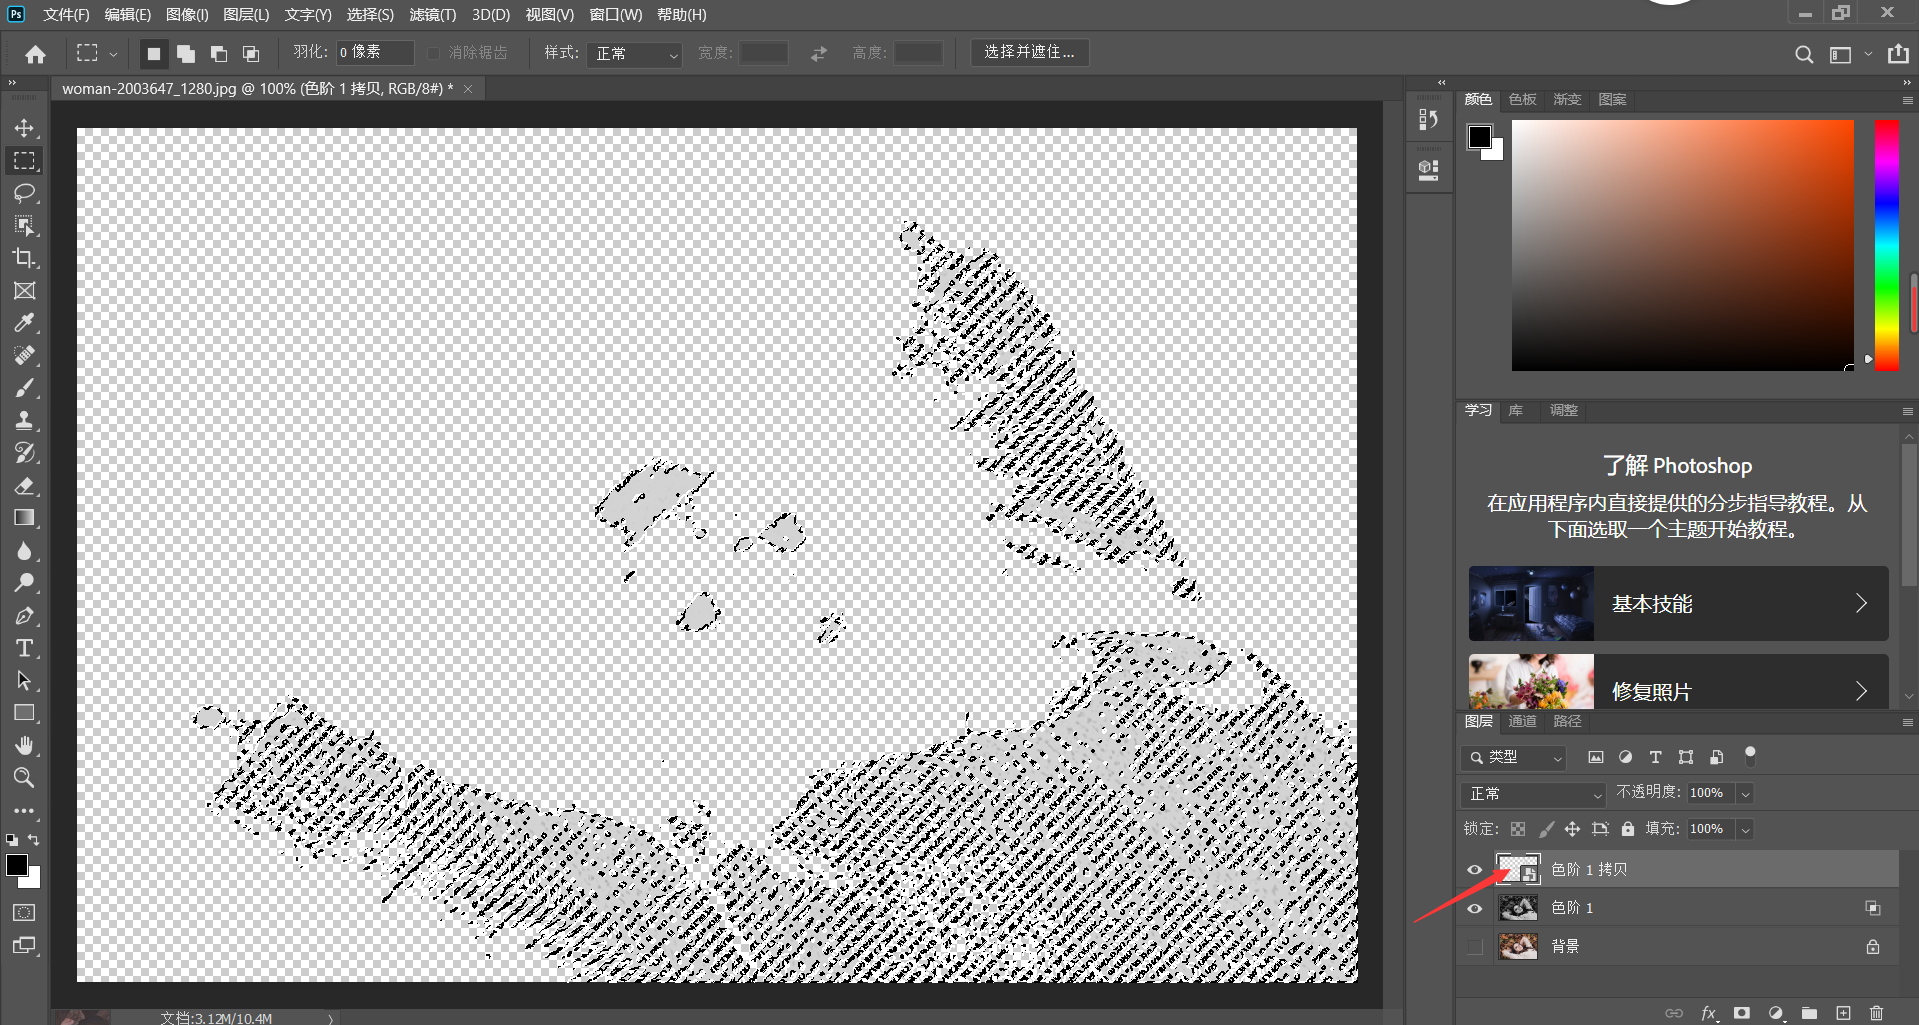The height and width of the screenshot is (1025, 1919).
Task: Open the search icon at top right
Action: pyautogui.click(x=1804, y=55)
